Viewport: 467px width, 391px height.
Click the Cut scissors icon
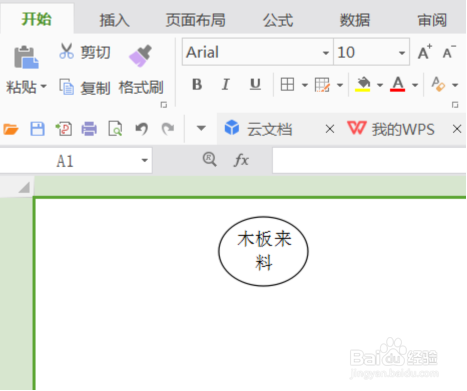pyautogui.click(x=66, y=51)
